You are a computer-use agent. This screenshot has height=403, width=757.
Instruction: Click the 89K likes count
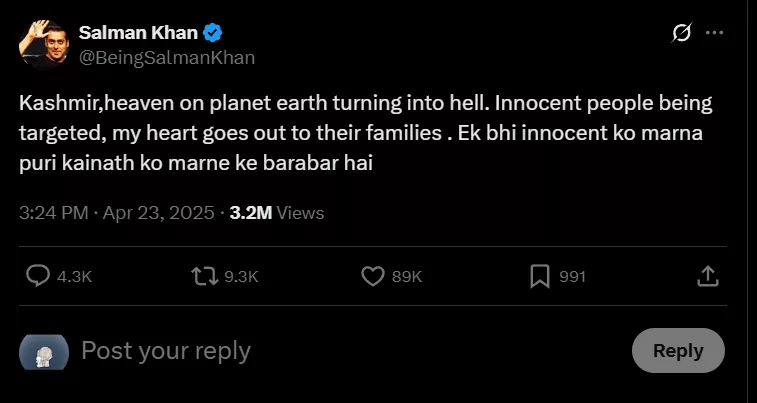tap(407, 277)
